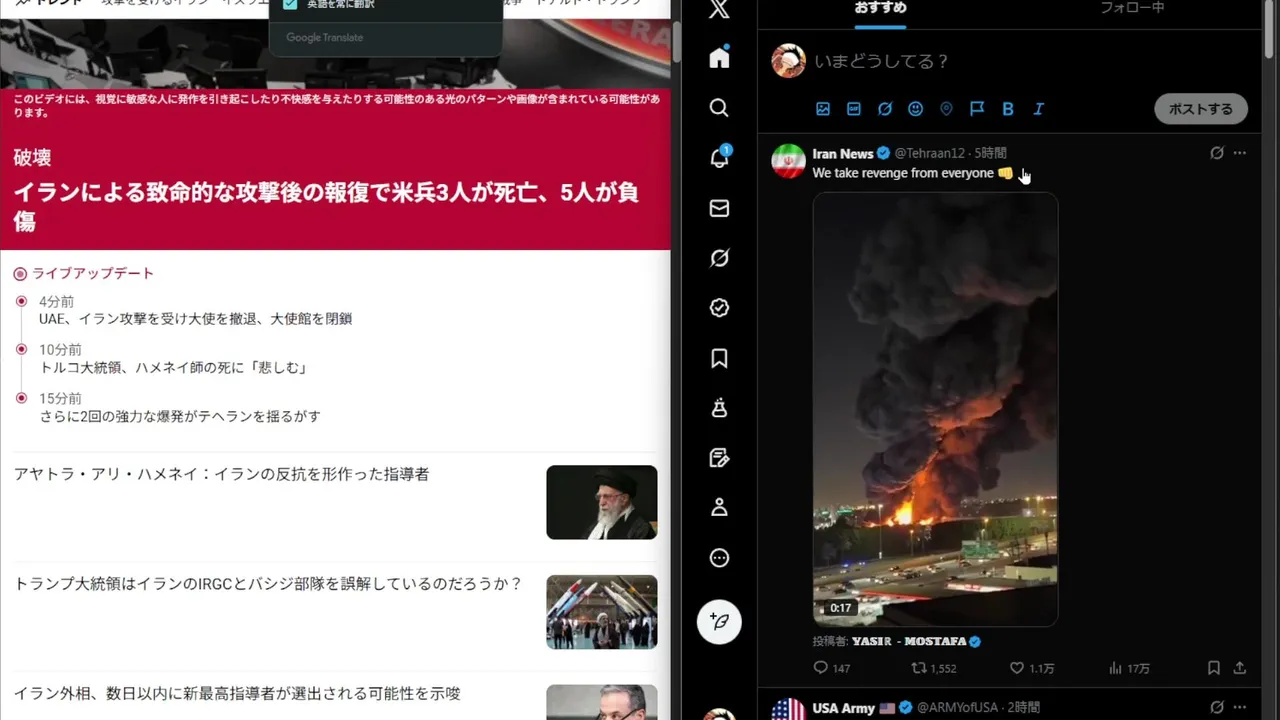The width and height of the screenshot is (1280, 720).
Task: Toggle Bold formatting in compose toolbar
Action: (1008, 109)
